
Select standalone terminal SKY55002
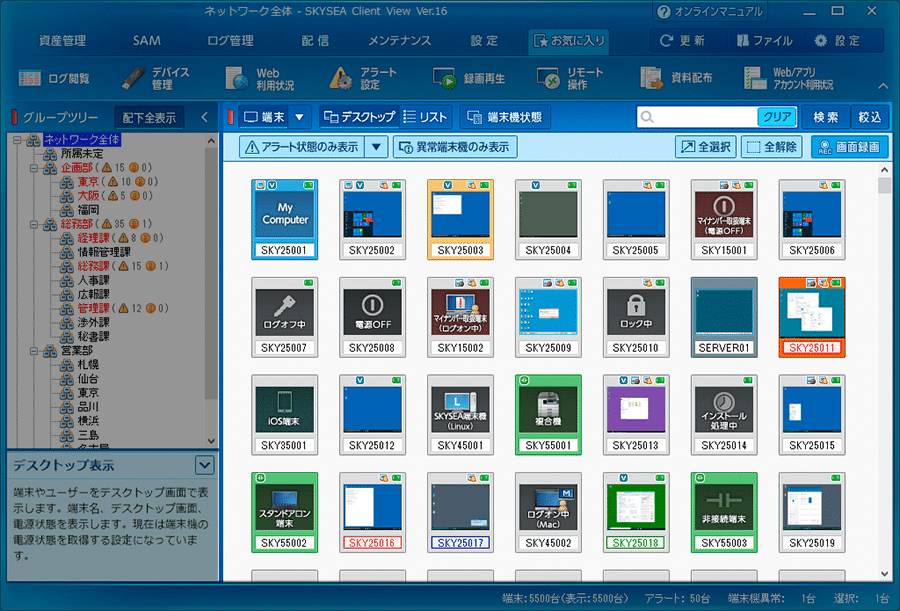tap(285, 512)
